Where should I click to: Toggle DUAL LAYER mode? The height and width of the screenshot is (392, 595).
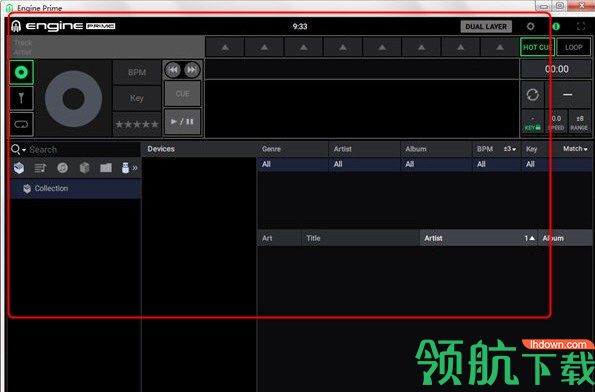pyautogui.click(x=486, y=27)
